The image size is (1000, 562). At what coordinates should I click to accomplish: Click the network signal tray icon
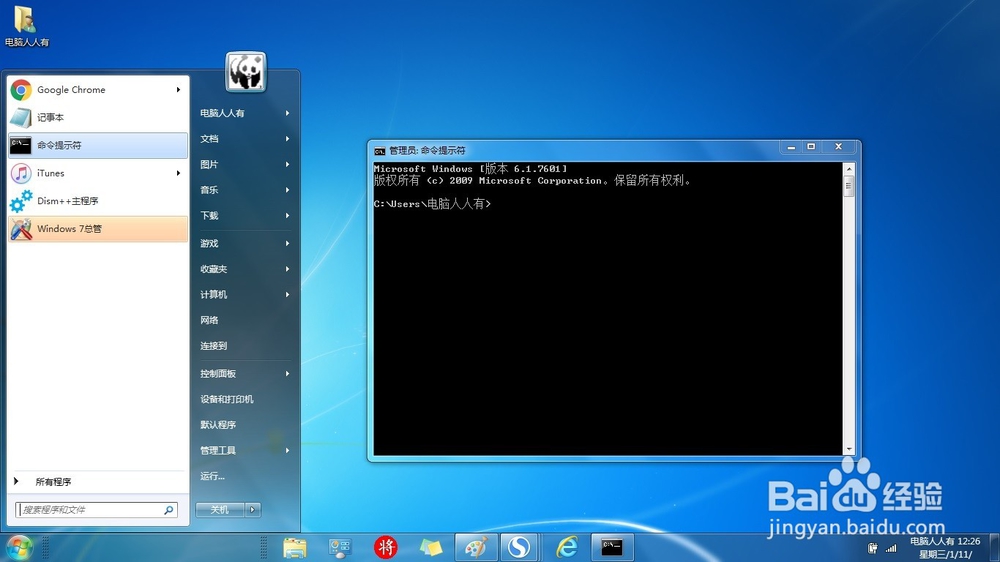pyautogui.click(x=891, y=548)
